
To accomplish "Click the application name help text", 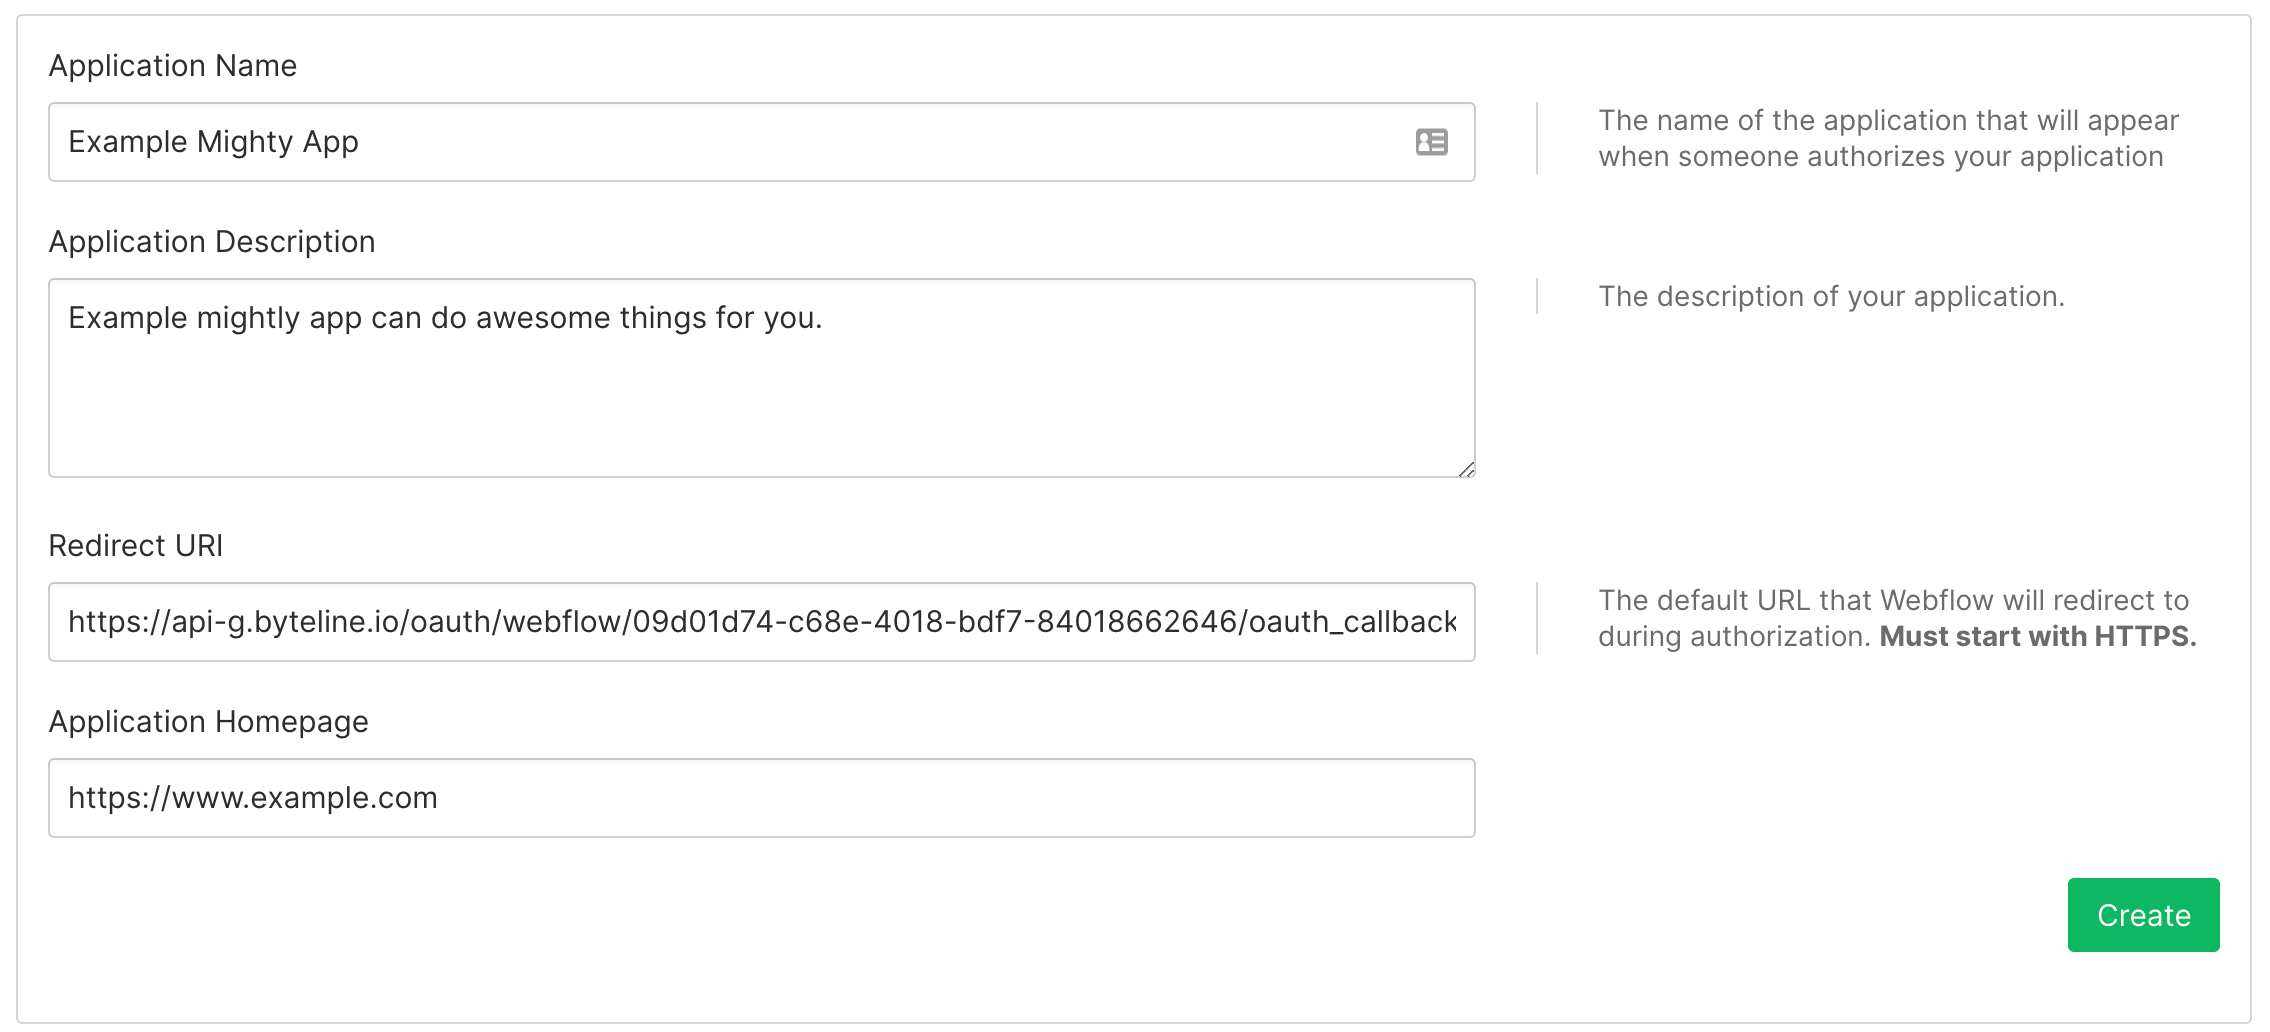I will click(x=1886, y=138).
